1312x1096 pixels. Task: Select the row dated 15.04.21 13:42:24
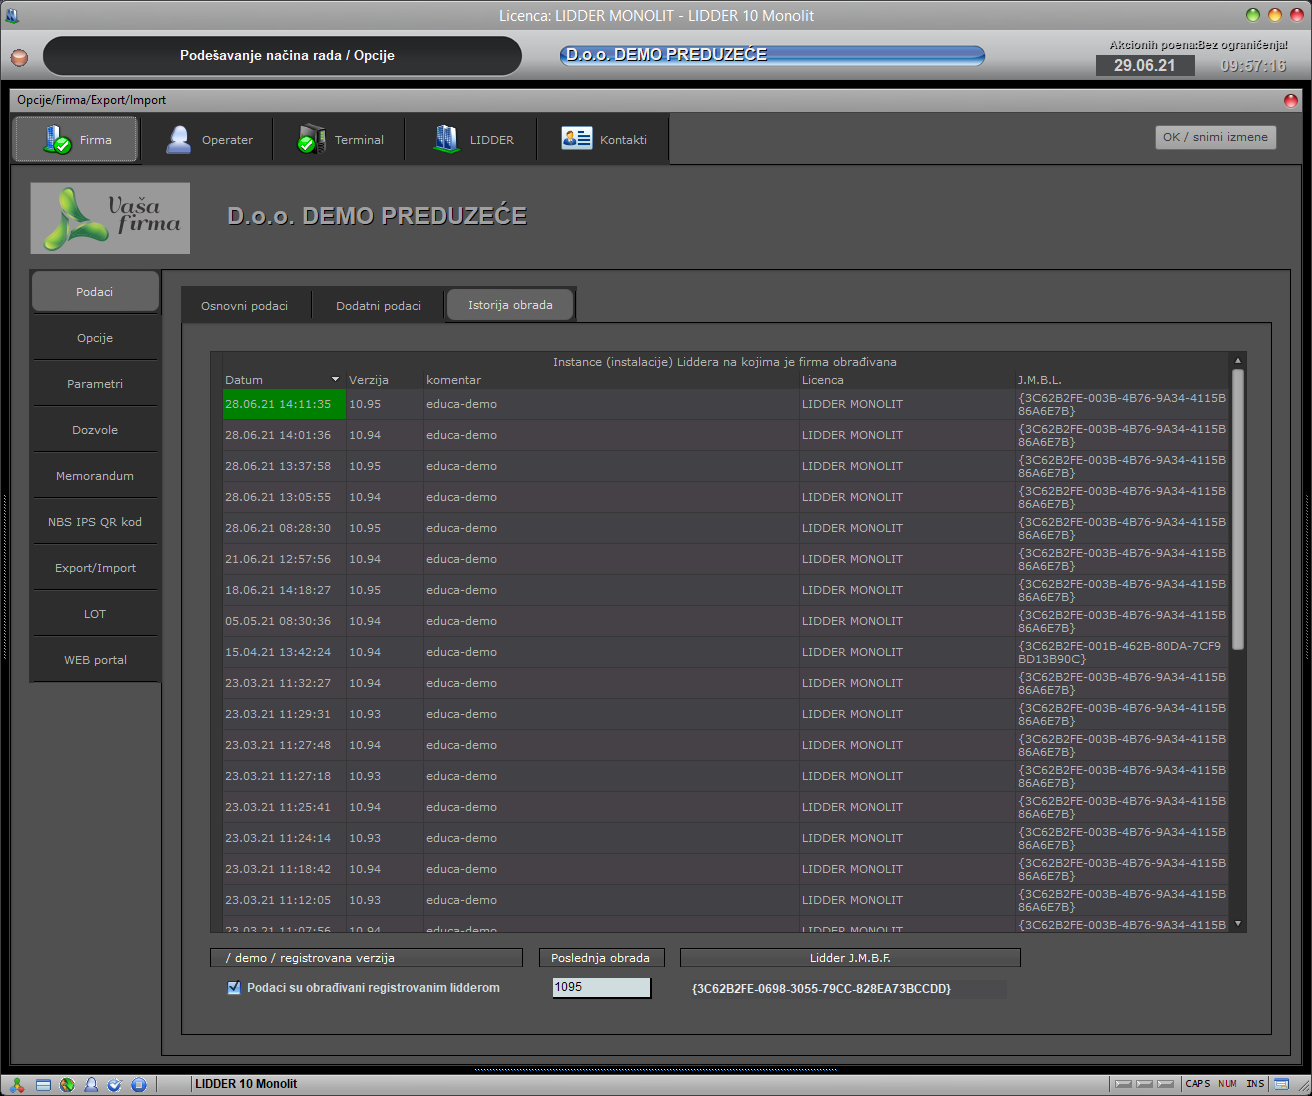(726, 652)
